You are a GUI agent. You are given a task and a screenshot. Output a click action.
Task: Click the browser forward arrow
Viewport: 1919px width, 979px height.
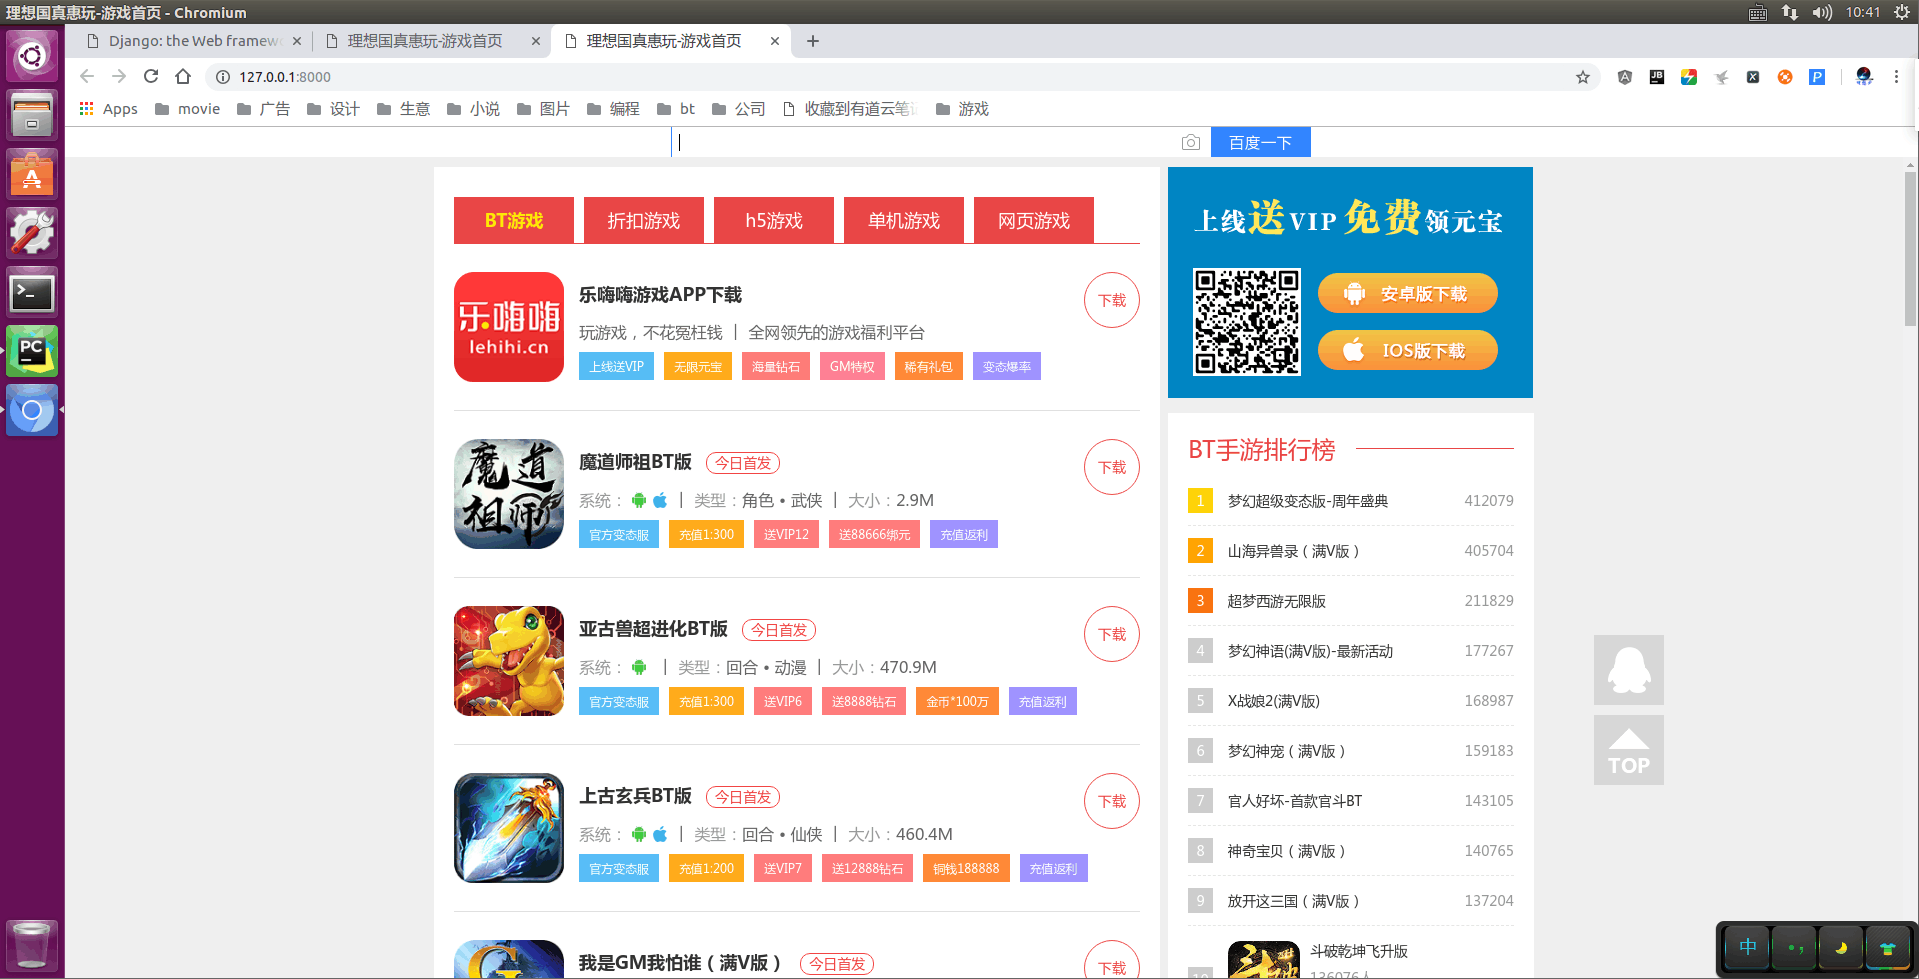tap(119, 77)
